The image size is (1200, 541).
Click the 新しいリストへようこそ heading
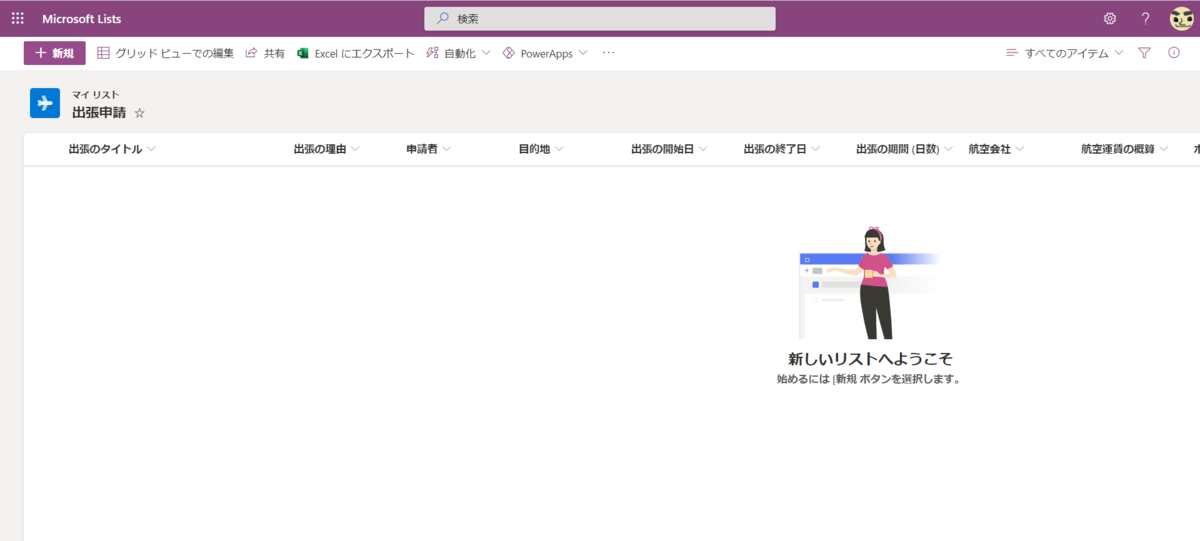[x=868, y=359]
